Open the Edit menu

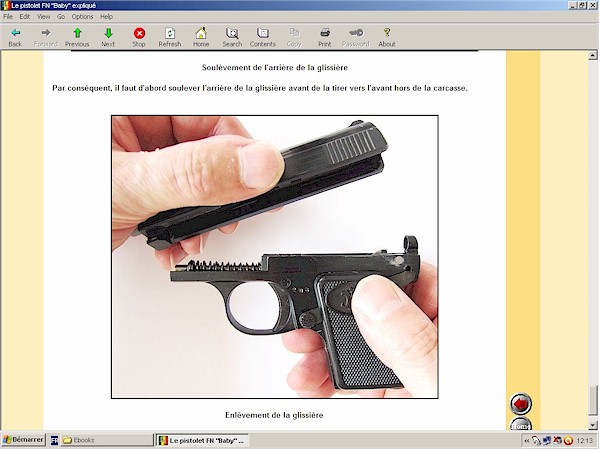(24, 17)
